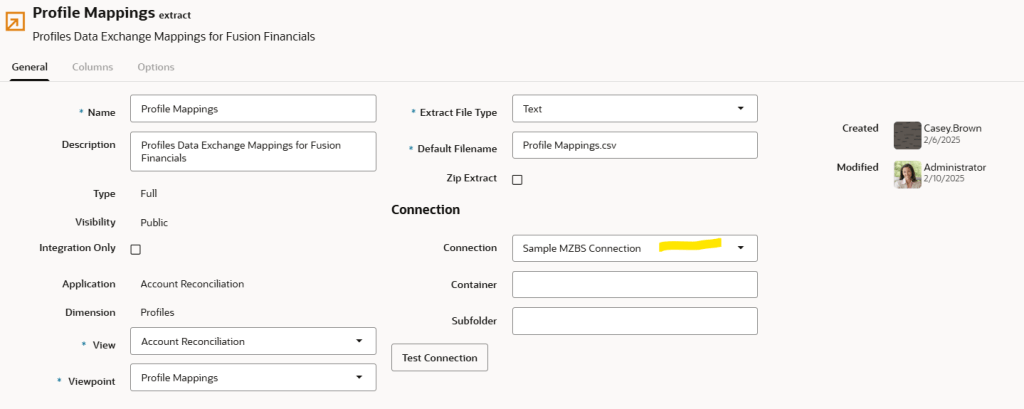This screenshot has width=1024, height=409.
Task: Switch to the Columns tab
Action: click(x=92, y=67)
